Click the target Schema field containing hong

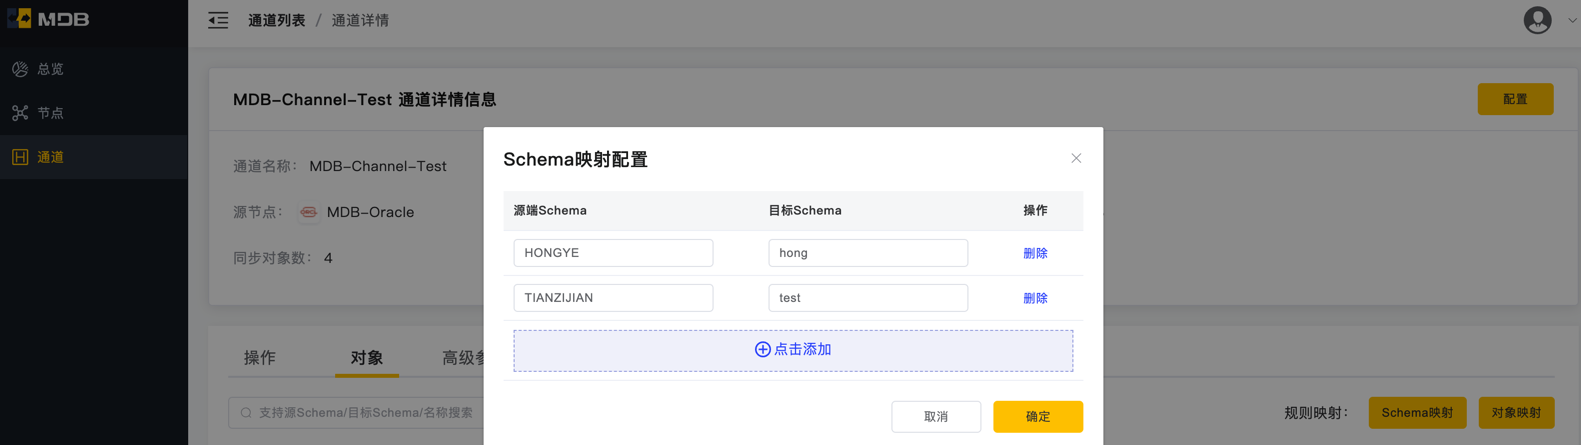pos(868,253)
